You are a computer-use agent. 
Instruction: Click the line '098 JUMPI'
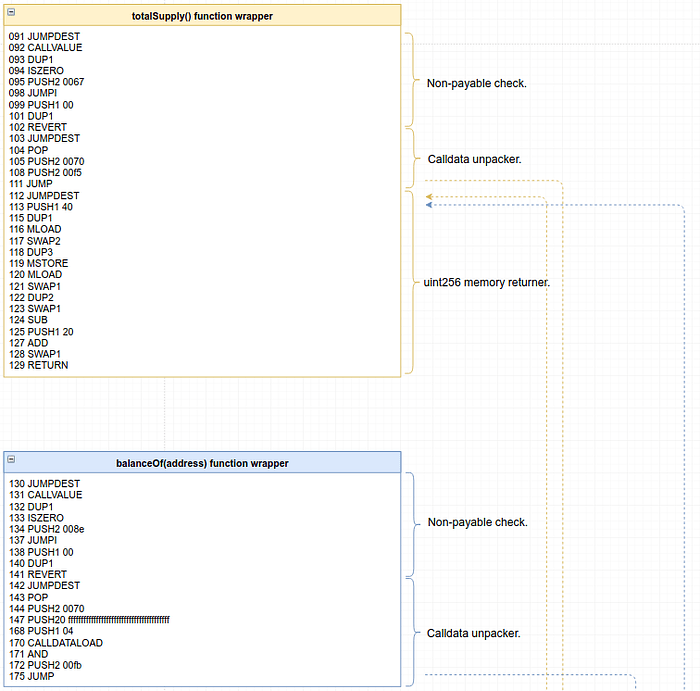point(33,93)
